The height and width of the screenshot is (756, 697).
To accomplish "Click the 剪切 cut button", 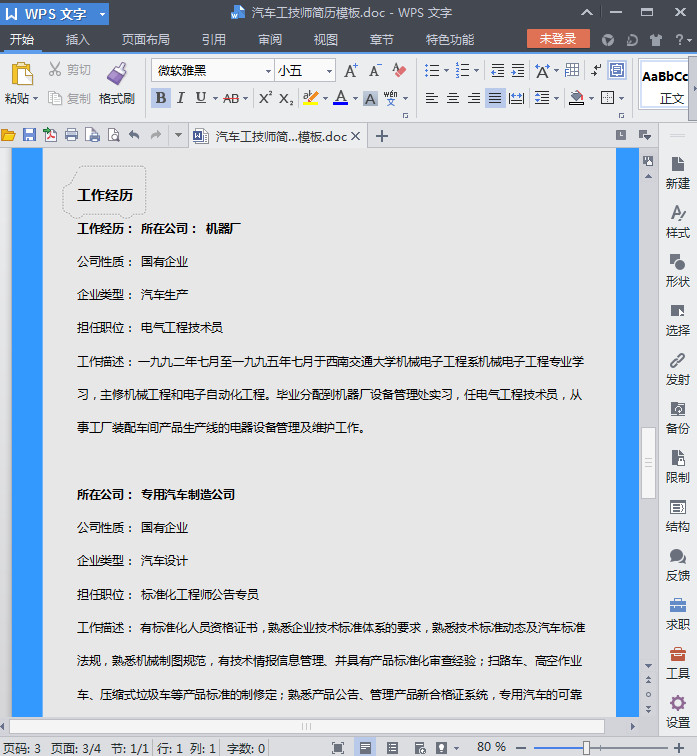I will click(69, 70).
